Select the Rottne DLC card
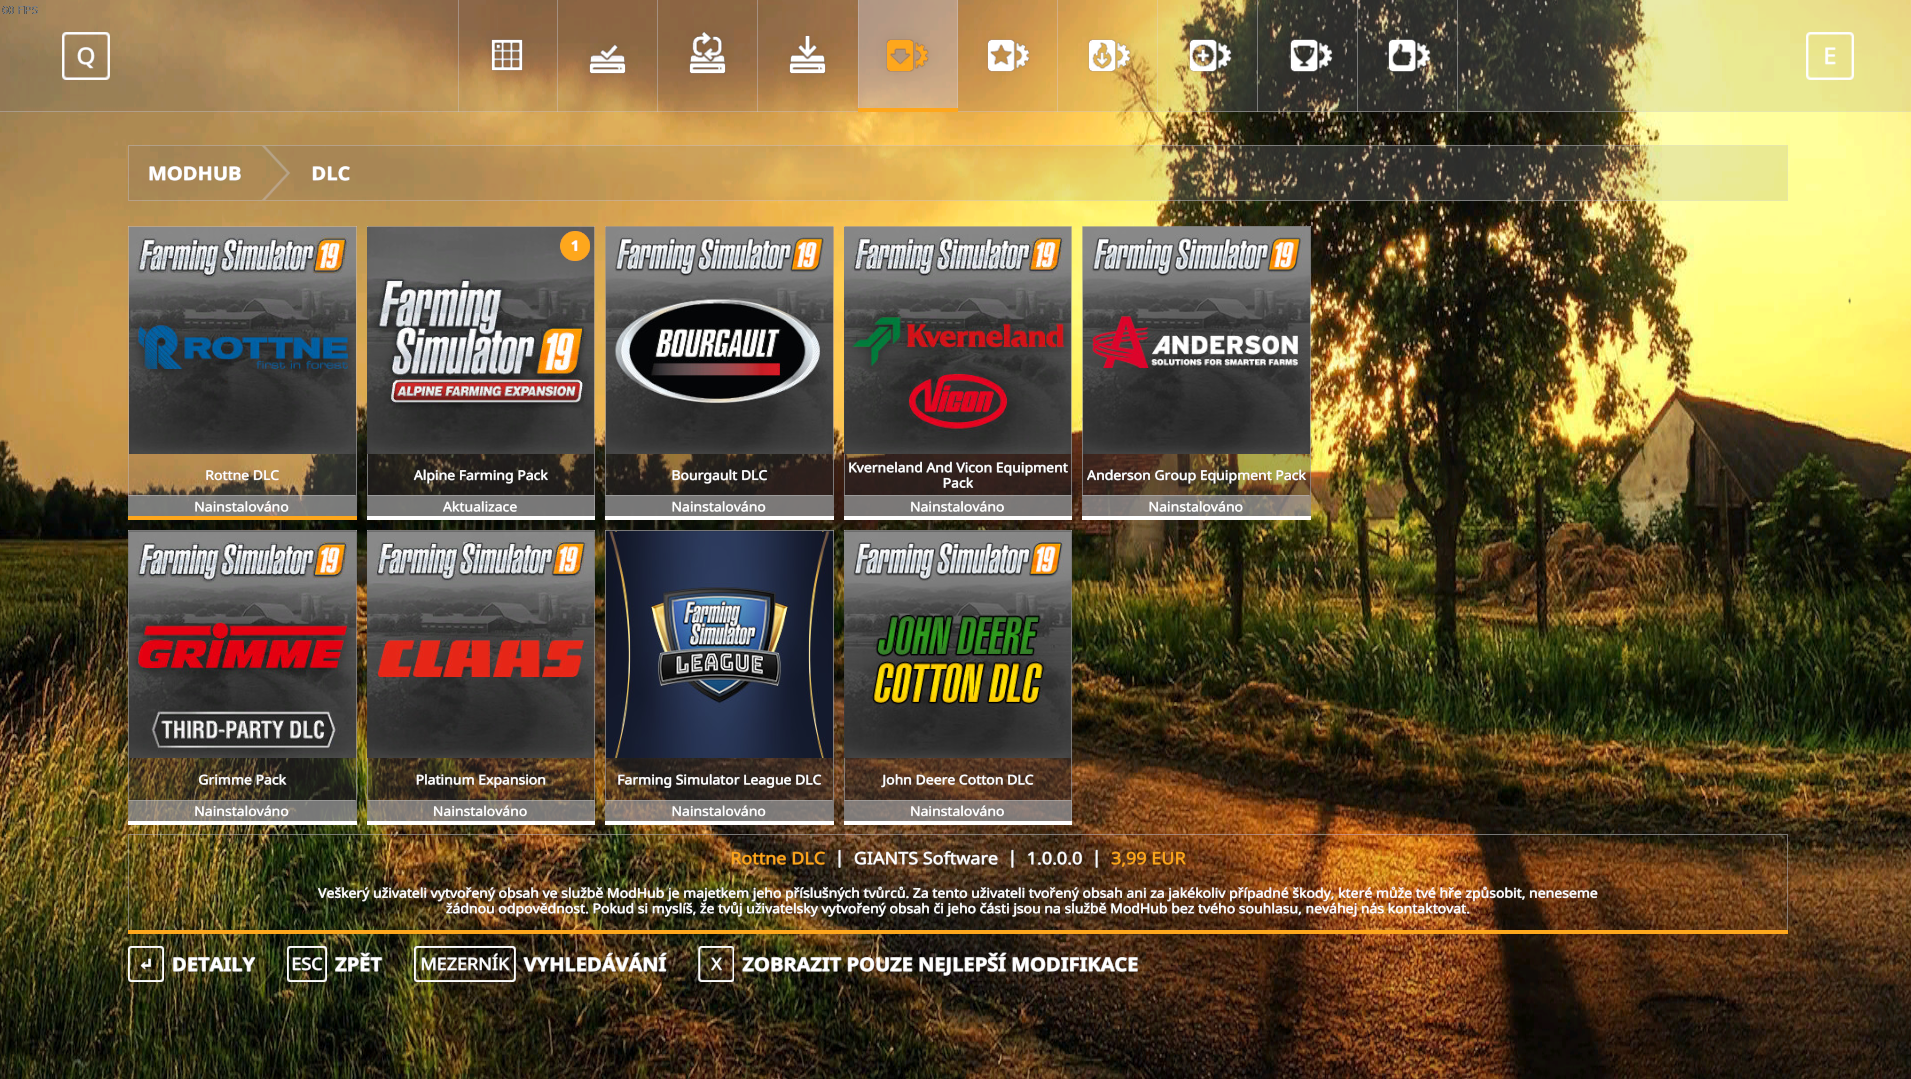This screenshot has width=1911, height=1079. (x=242, y=372)
